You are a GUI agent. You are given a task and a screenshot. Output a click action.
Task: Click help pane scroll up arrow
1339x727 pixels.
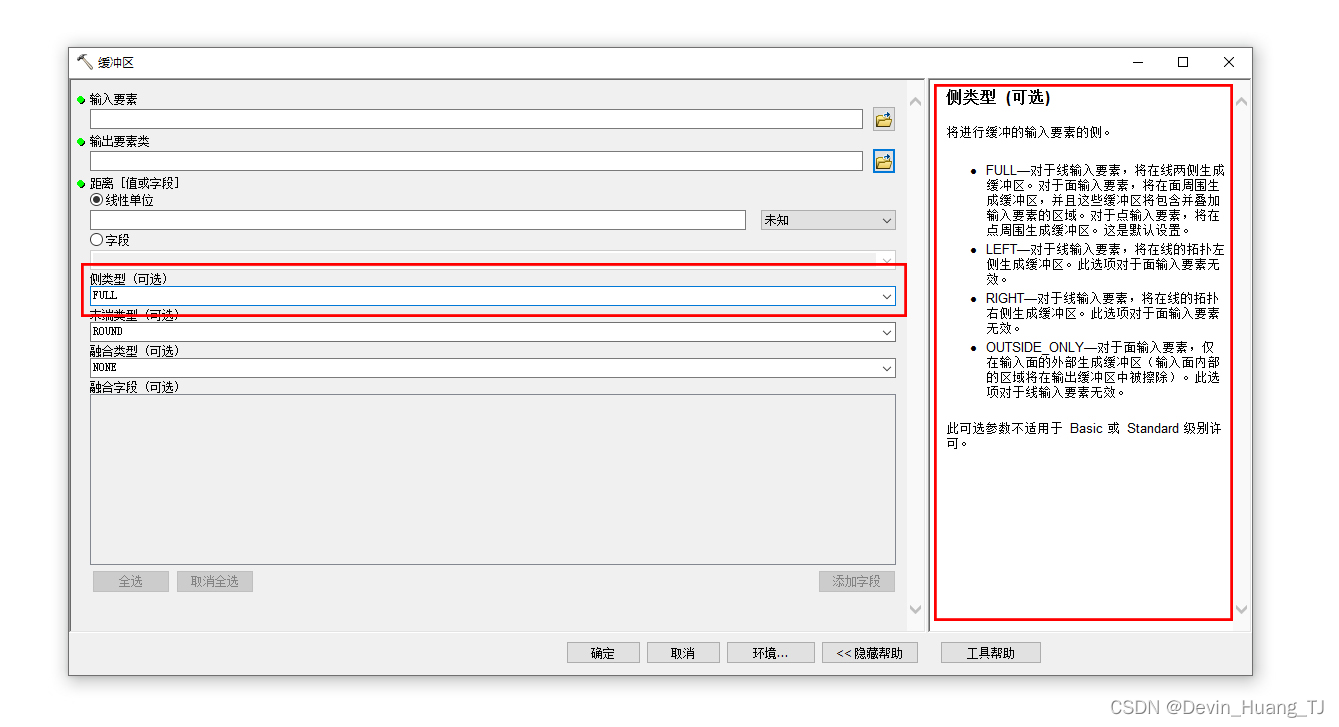(x=1242, y=101)
